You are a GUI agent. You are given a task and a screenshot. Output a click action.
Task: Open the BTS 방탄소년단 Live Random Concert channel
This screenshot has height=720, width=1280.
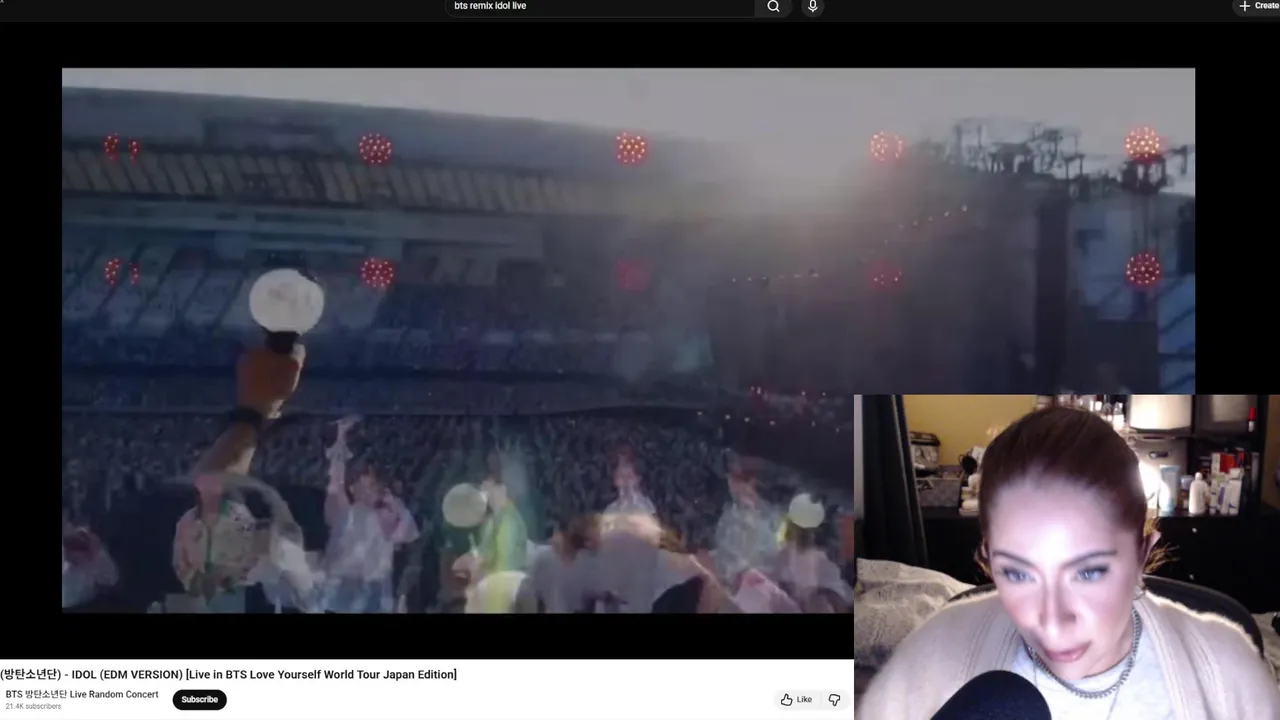(82, 694)
